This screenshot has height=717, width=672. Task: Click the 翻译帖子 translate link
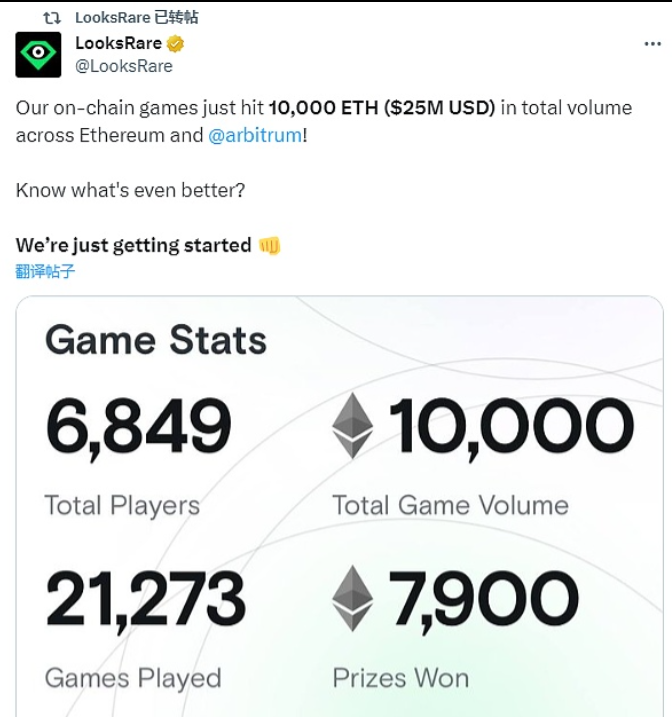(45, 270)
